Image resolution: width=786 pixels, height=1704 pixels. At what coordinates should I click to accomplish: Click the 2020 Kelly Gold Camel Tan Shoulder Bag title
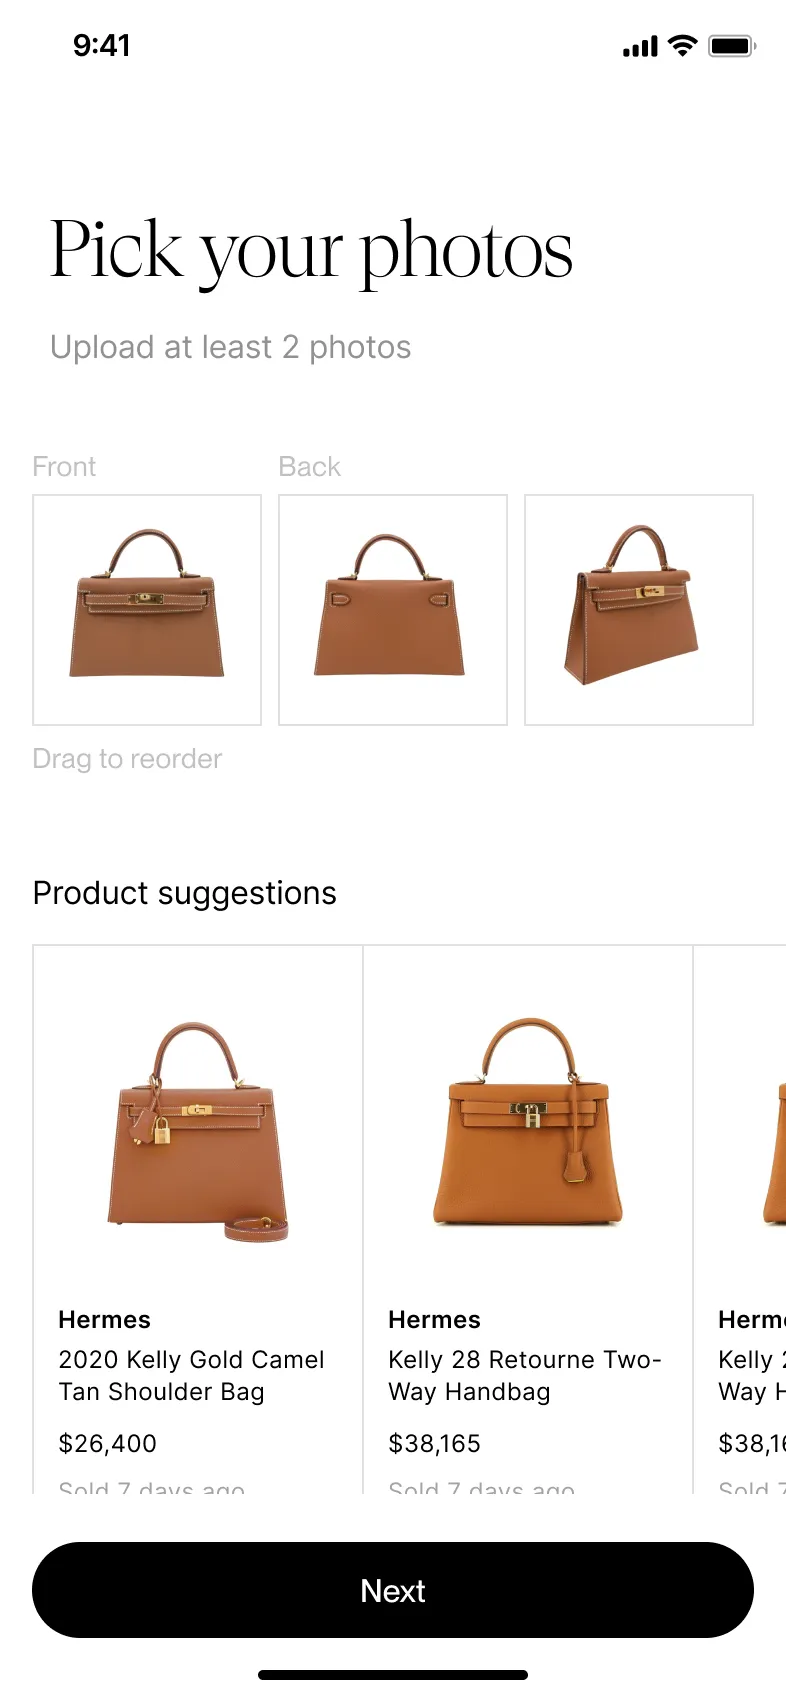[x=191, y=1376]
